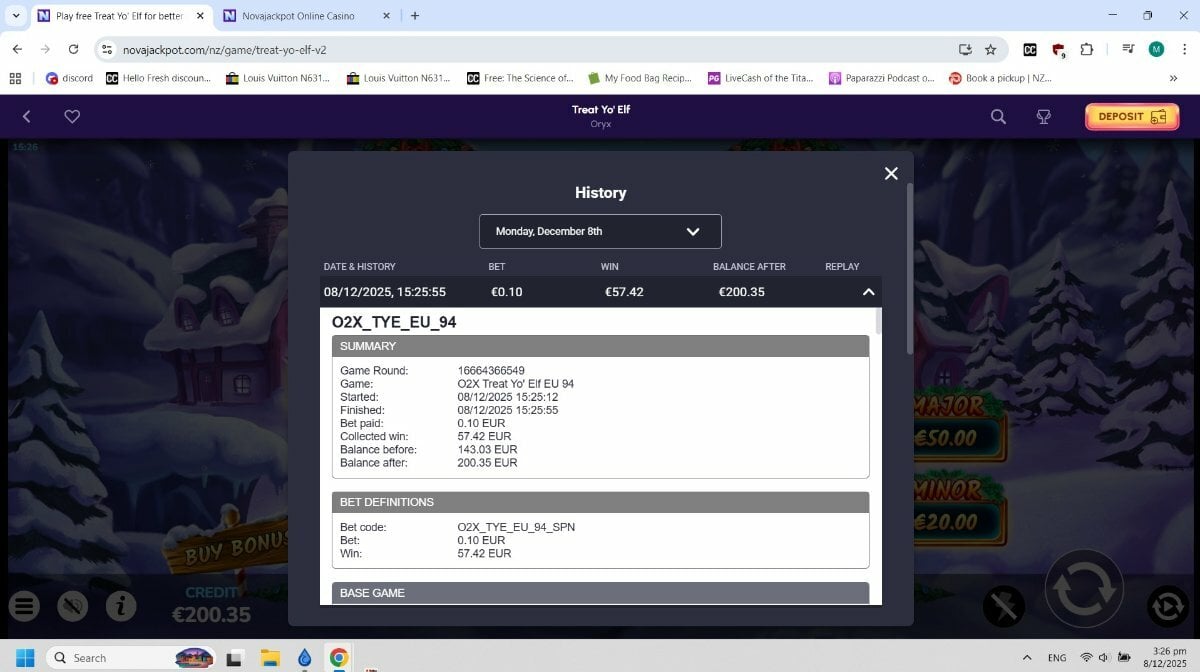Bookmark this page with the star icon
Screen dimensions: 1200x672
coord(990,49)
